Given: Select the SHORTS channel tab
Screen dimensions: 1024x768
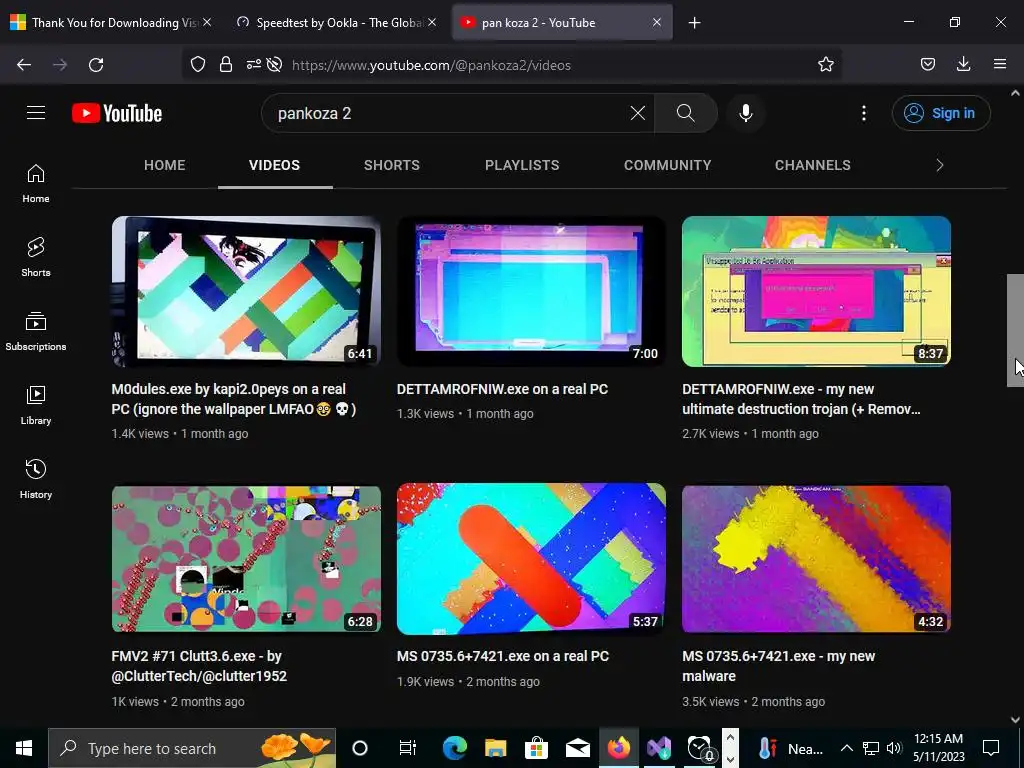Looking at the screenshot, I should [392, 165].
